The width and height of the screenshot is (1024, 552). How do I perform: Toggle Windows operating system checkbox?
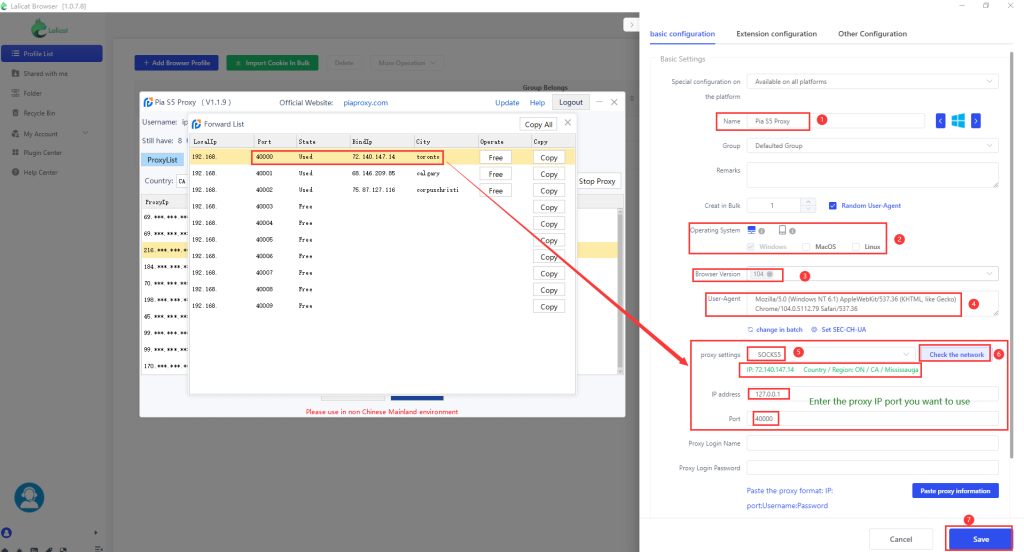[751, 247]
